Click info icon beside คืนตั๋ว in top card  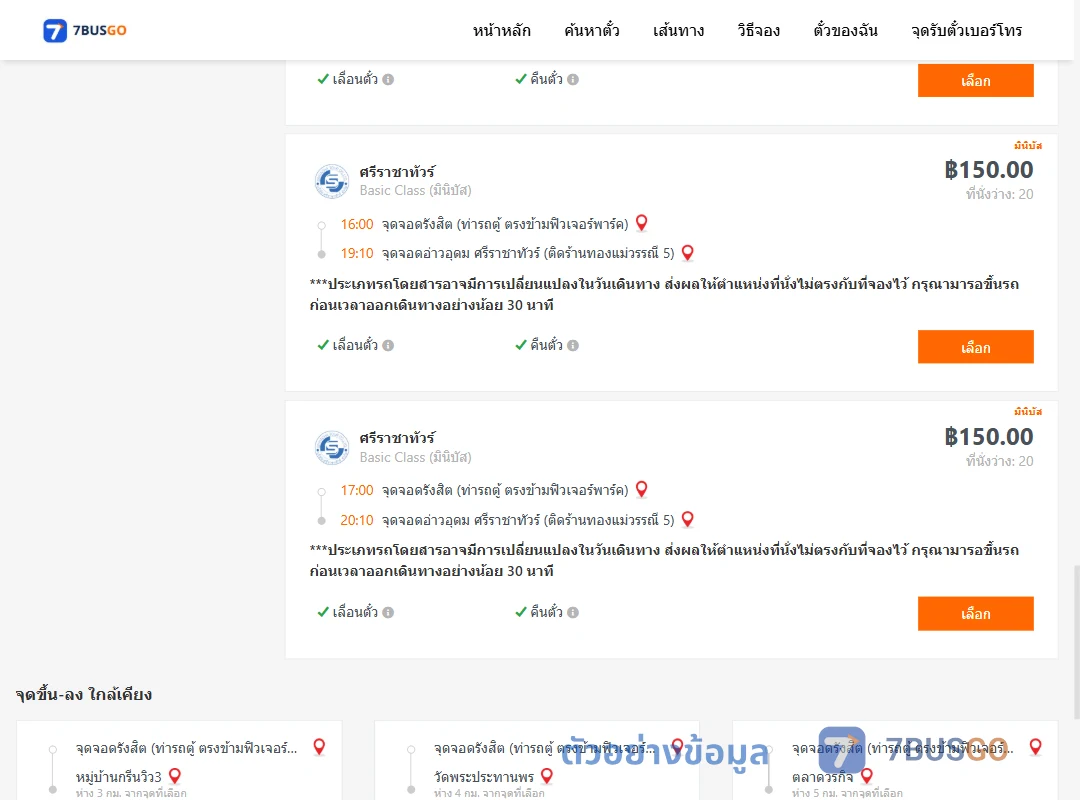[573, 79]
